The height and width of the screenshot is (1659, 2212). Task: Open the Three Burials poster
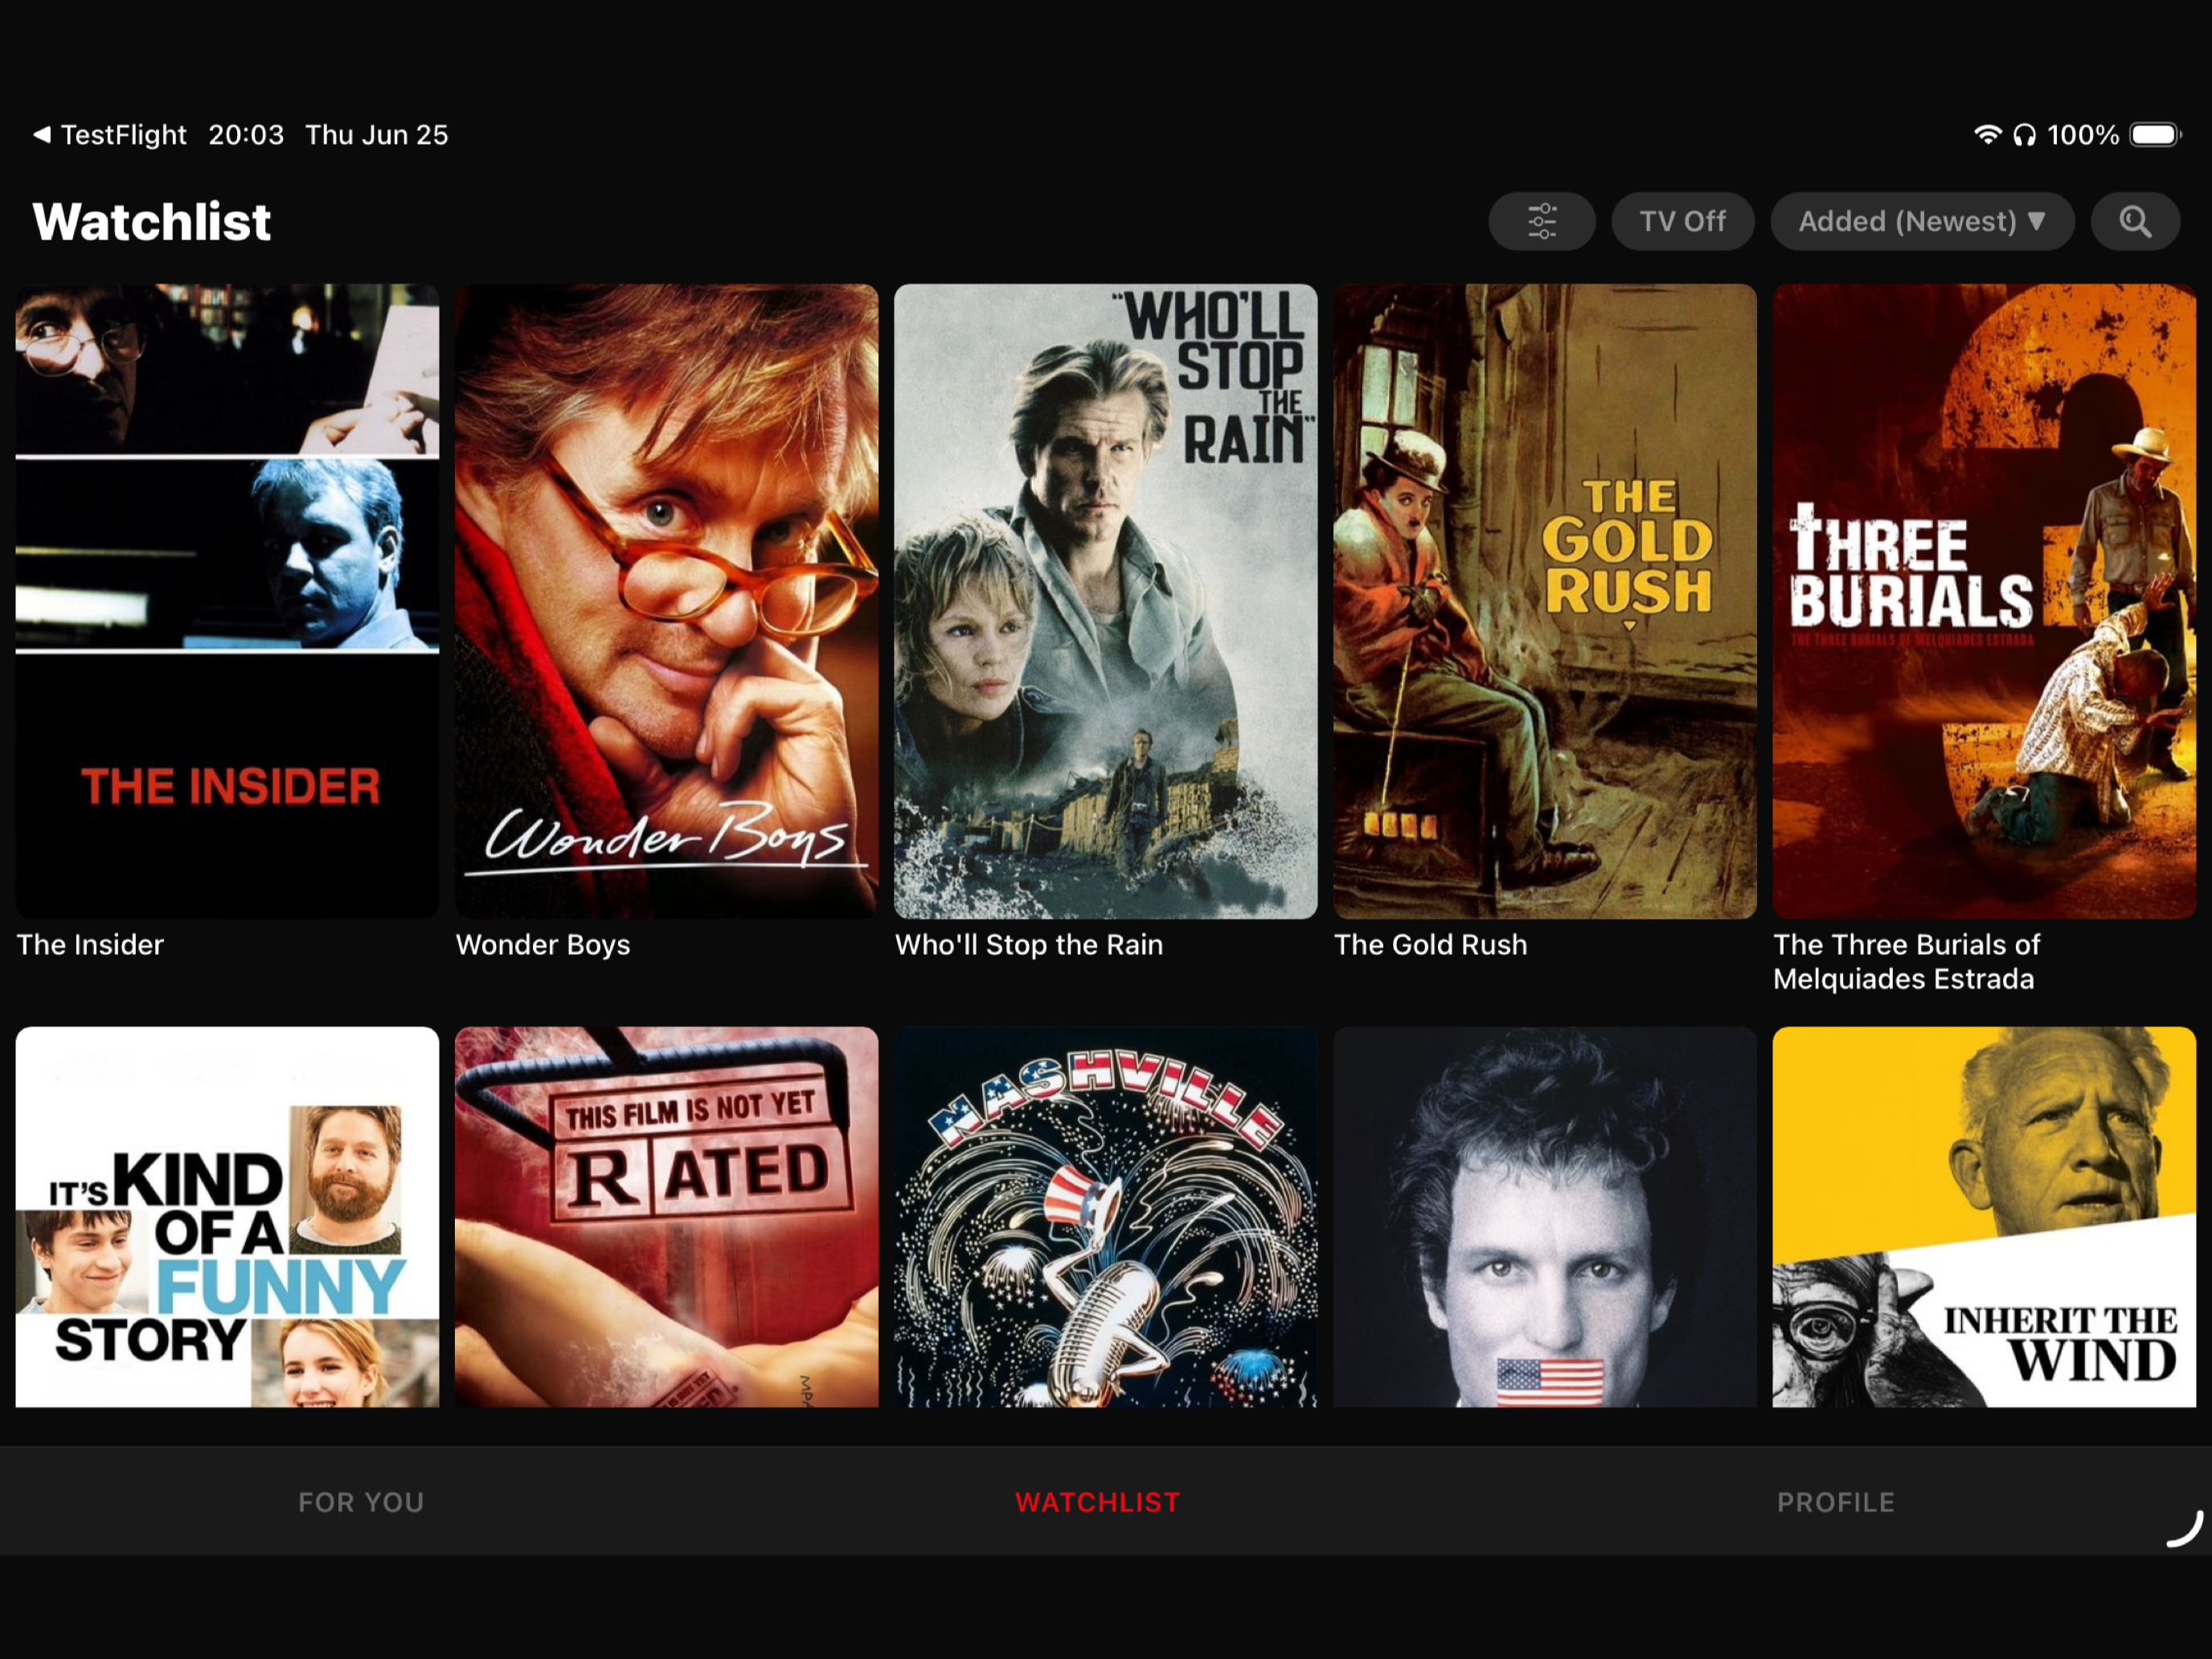pyautogui.click(x=1984, y=601)
